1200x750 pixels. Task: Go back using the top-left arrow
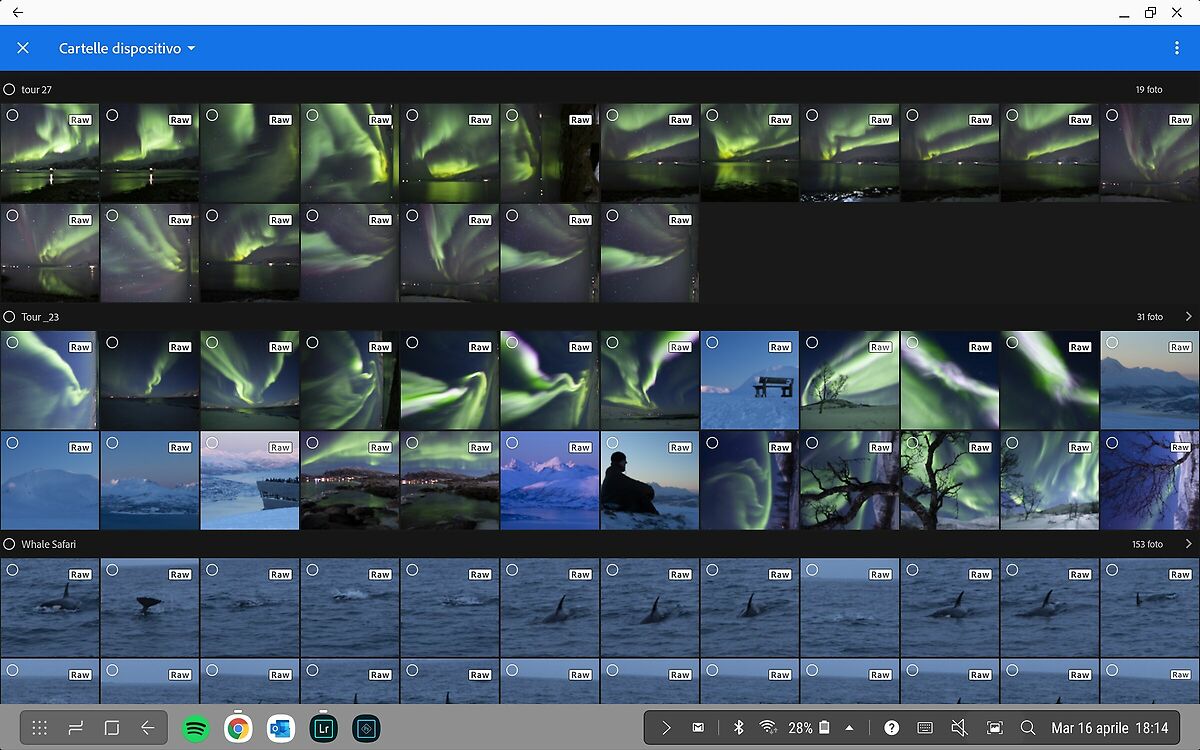[x=17, y=12]
